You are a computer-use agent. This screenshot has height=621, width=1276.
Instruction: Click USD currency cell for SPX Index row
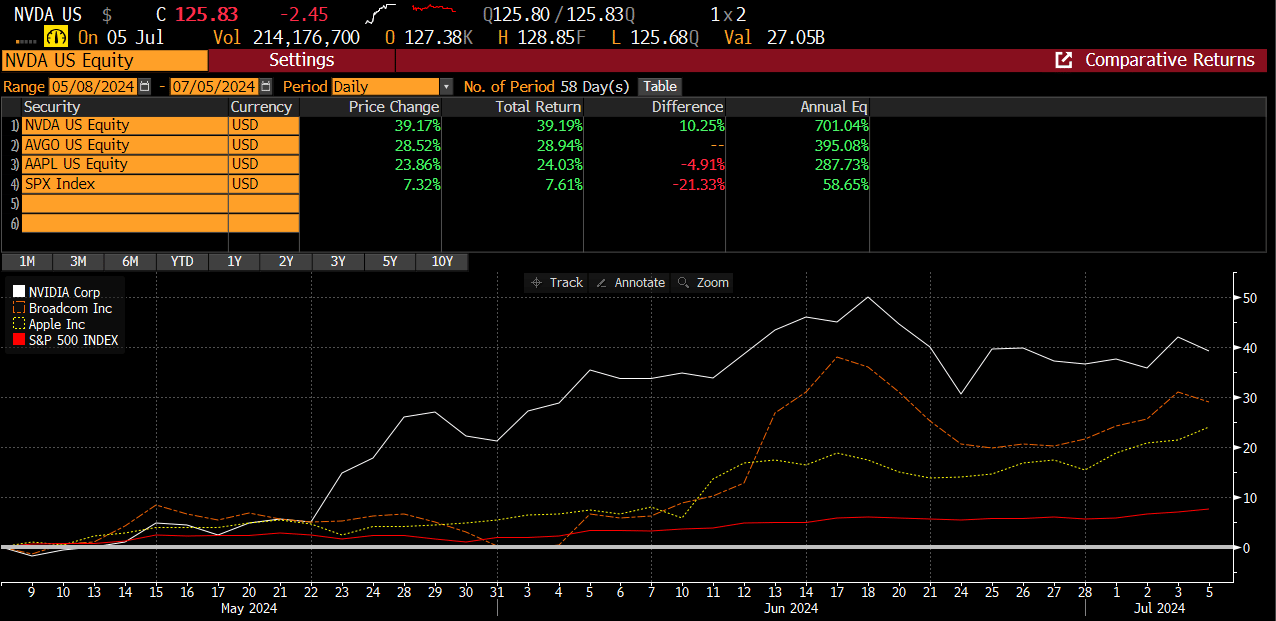(x=264, y=184)
